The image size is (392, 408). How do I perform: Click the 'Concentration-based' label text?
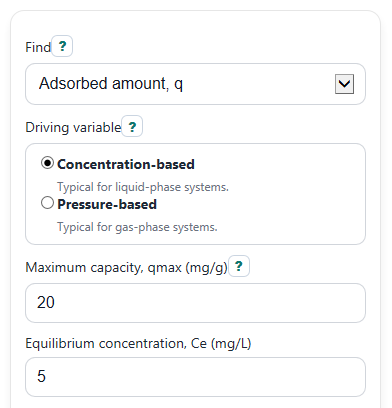click(x=126, y=164)
